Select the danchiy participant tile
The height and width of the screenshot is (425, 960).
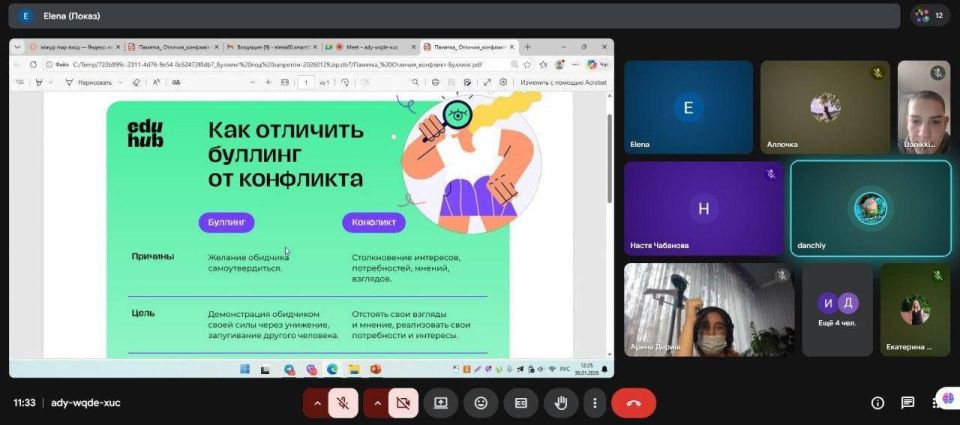(870, 208)
